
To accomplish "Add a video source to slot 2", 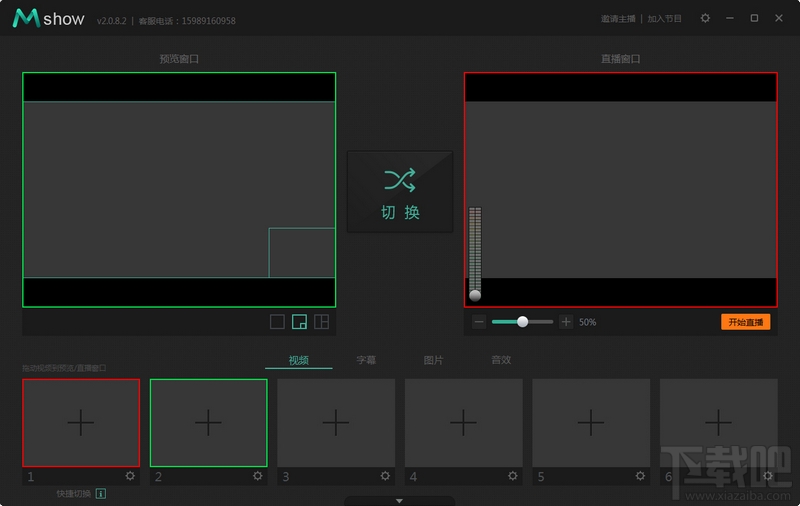I will tap(208, 423).
